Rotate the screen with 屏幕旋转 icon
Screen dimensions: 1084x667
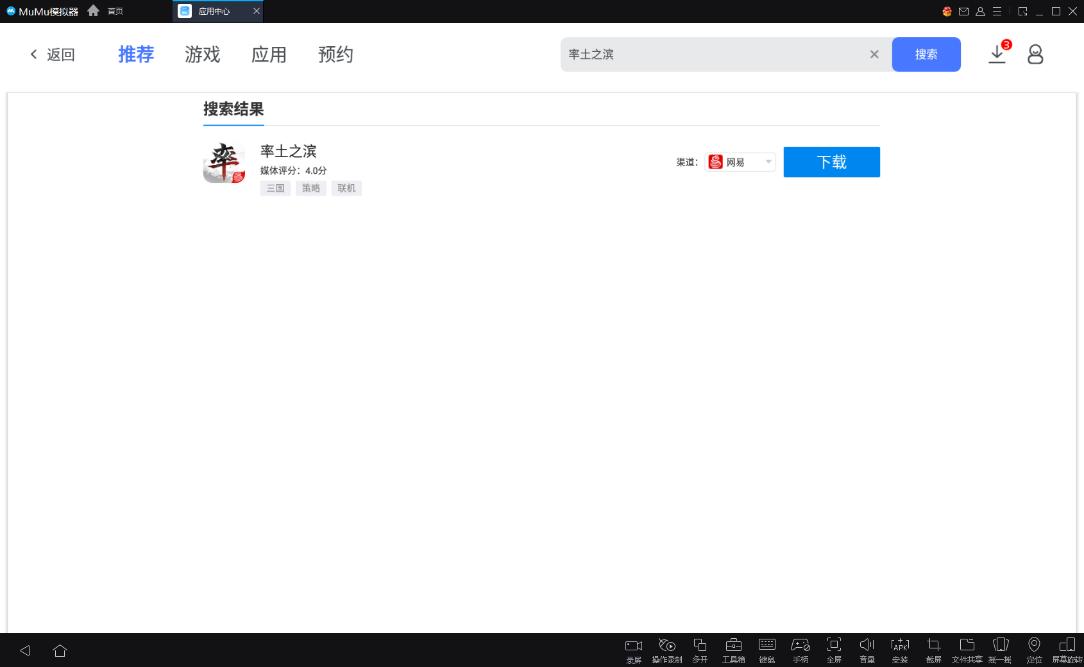(x=1066, y=647)
